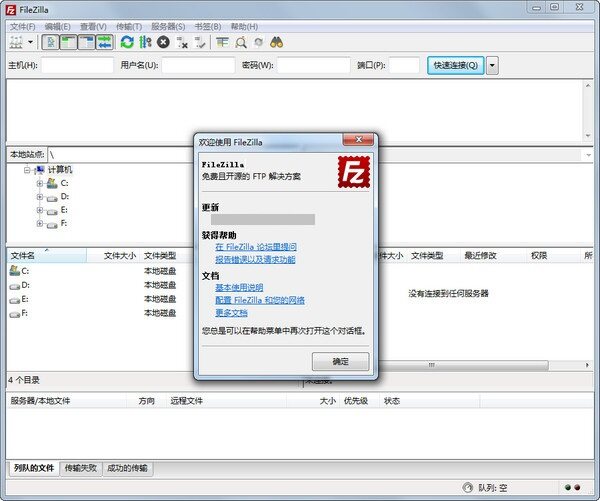This screenshot has height=501, width=600.
Task: Focus the 密码(W) password field
Action: (x=314, y=65)
